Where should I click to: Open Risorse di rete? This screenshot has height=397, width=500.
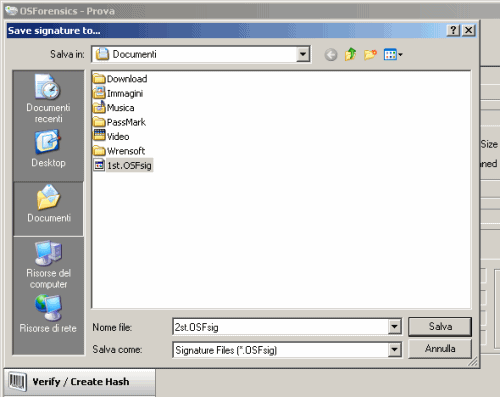click(x=48, y=314)
